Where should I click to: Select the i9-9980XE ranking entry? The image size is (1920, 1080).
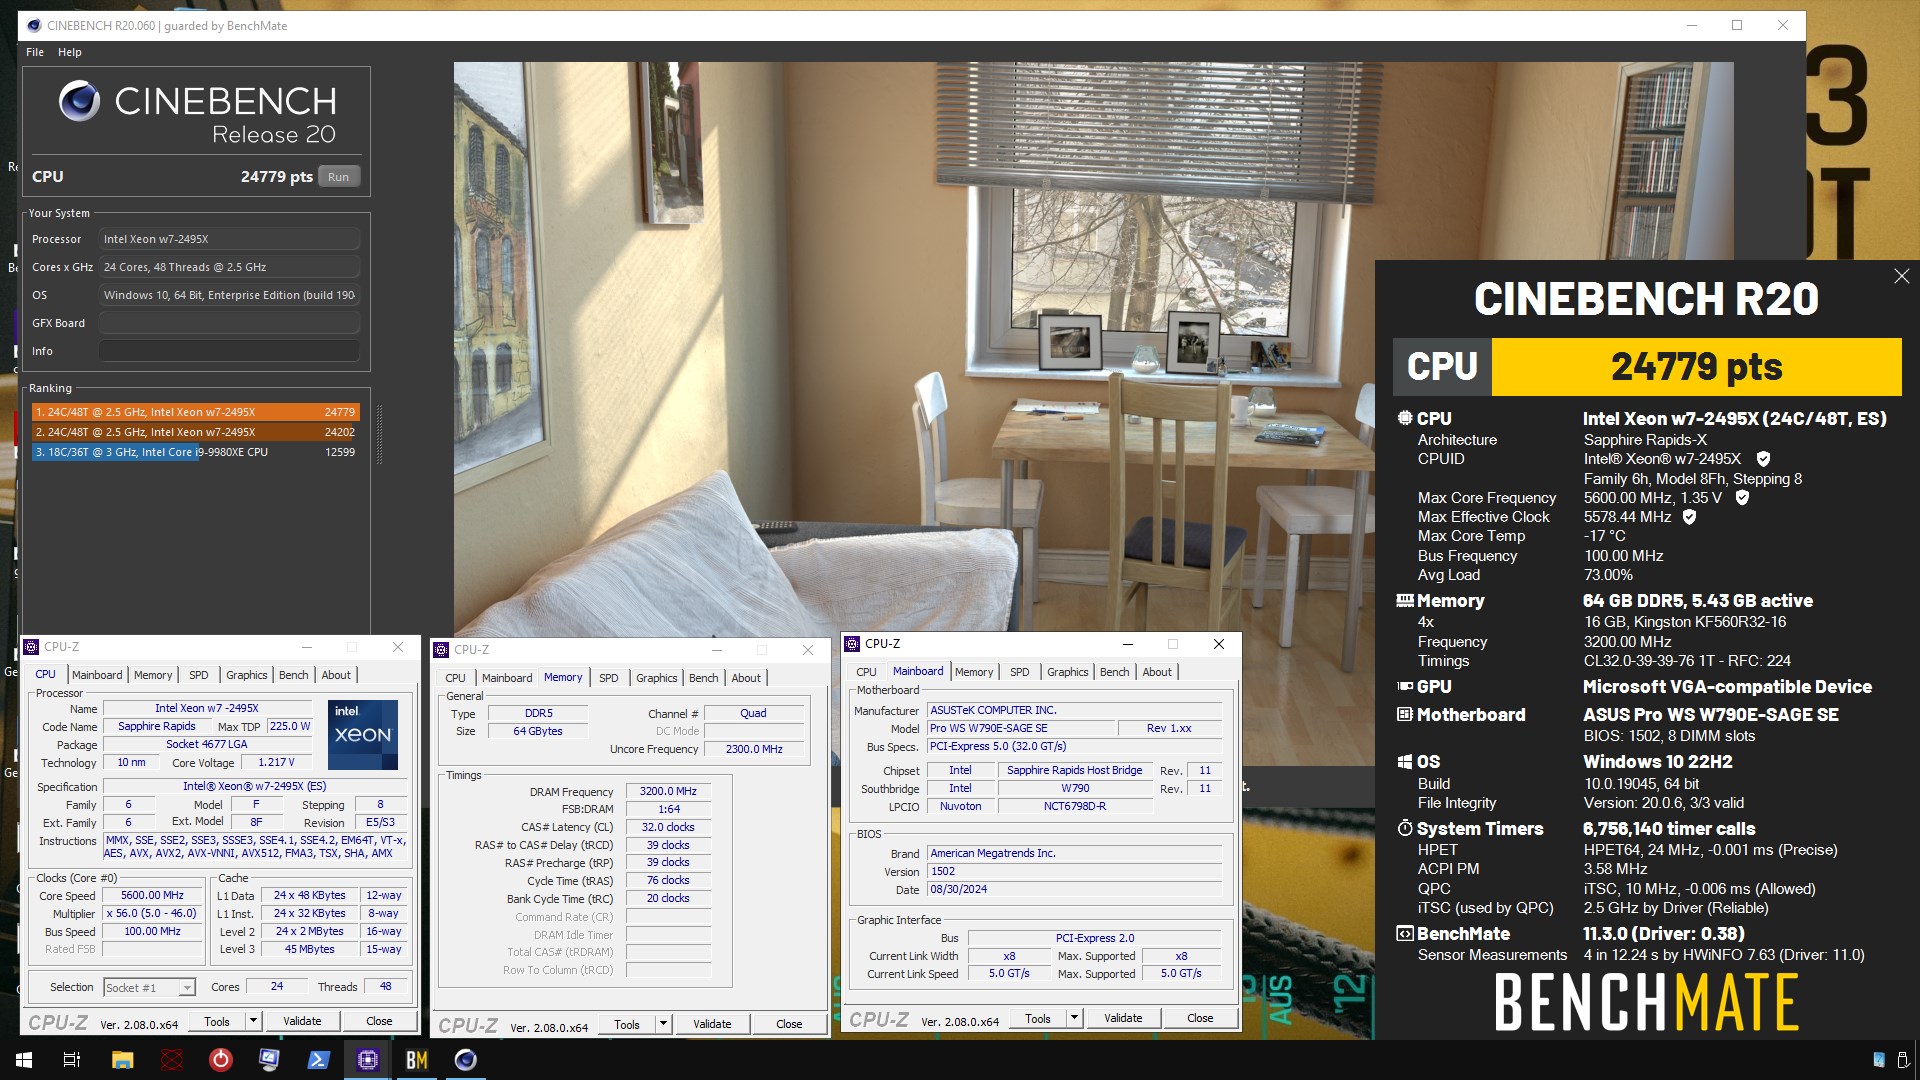click(x=195, y=452)
